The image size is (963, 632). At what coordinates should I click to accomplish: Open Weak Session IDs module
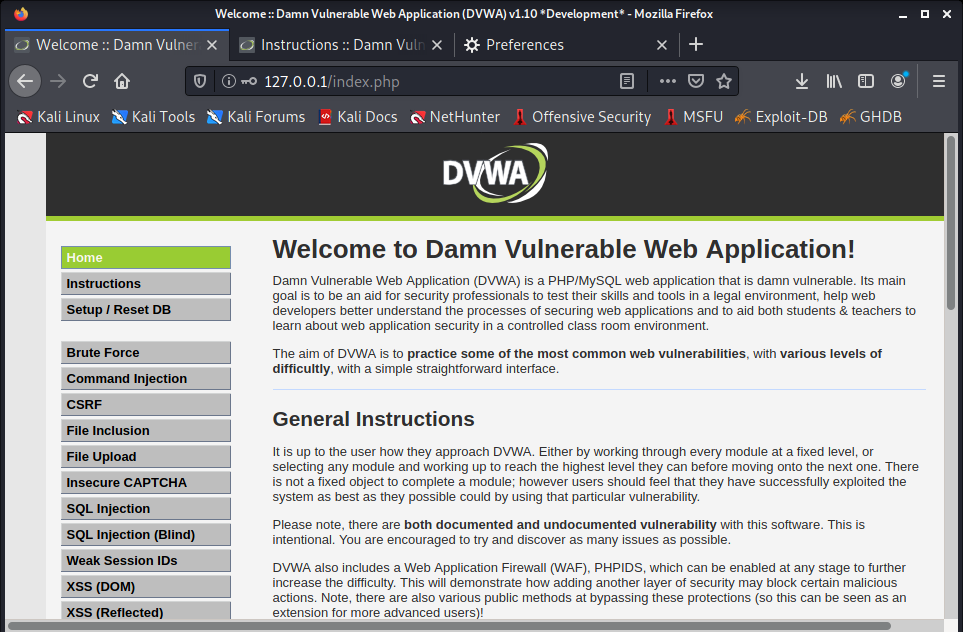click(146, 561)
